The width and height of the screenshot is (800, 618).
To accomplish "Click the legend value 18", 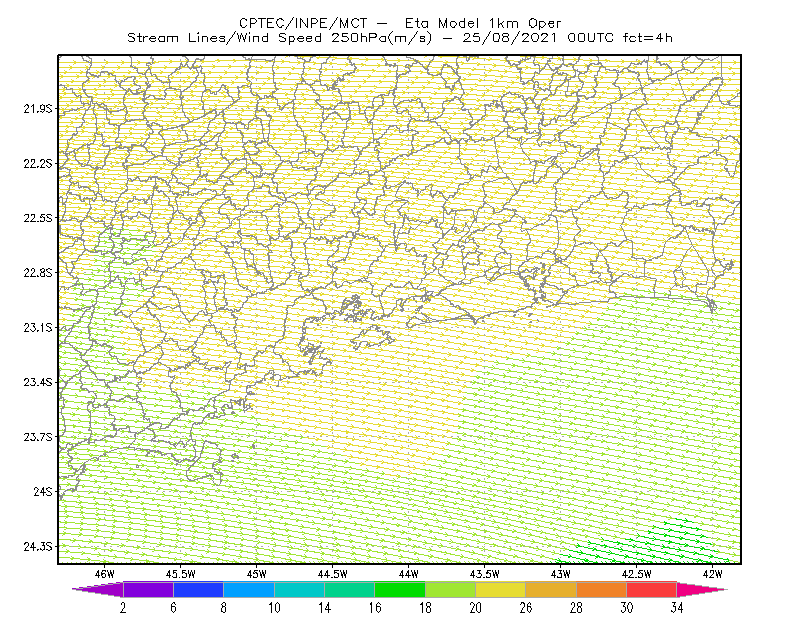I will pyautogui.click(x=425, y=608).
